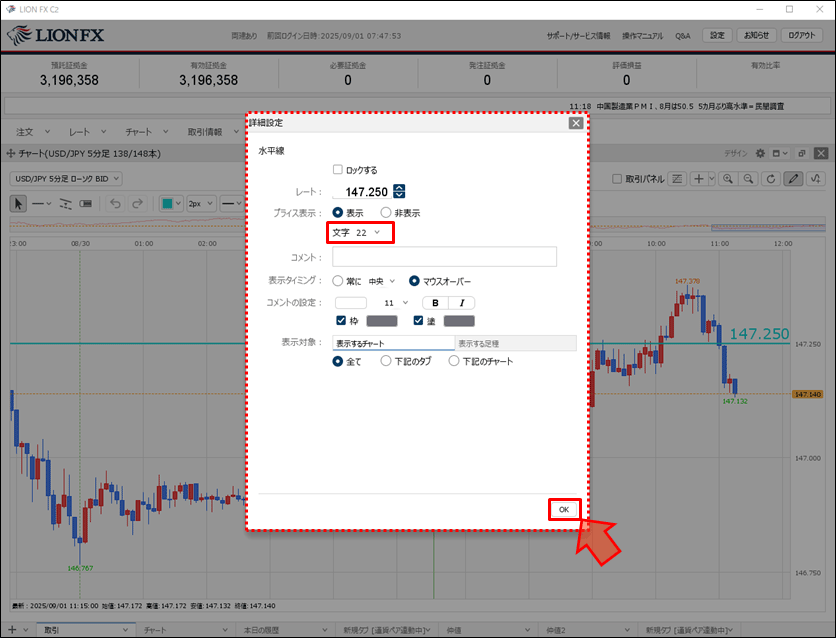This screenshot has height=638, width=836.
Task: Close the chart panel with X
Action: 821,154
